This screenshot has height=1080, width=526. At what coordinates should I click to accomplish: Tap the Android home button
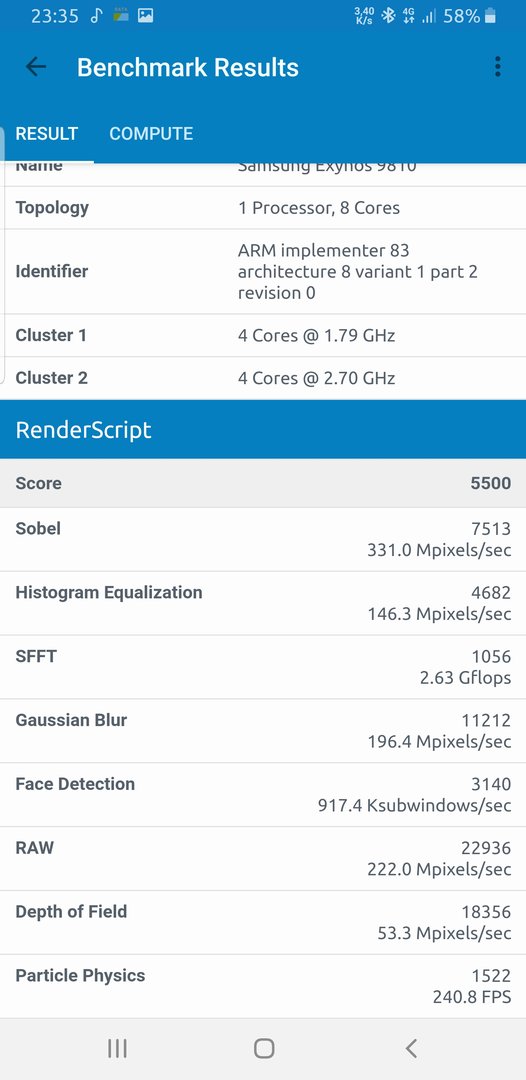click(264, 1048)
